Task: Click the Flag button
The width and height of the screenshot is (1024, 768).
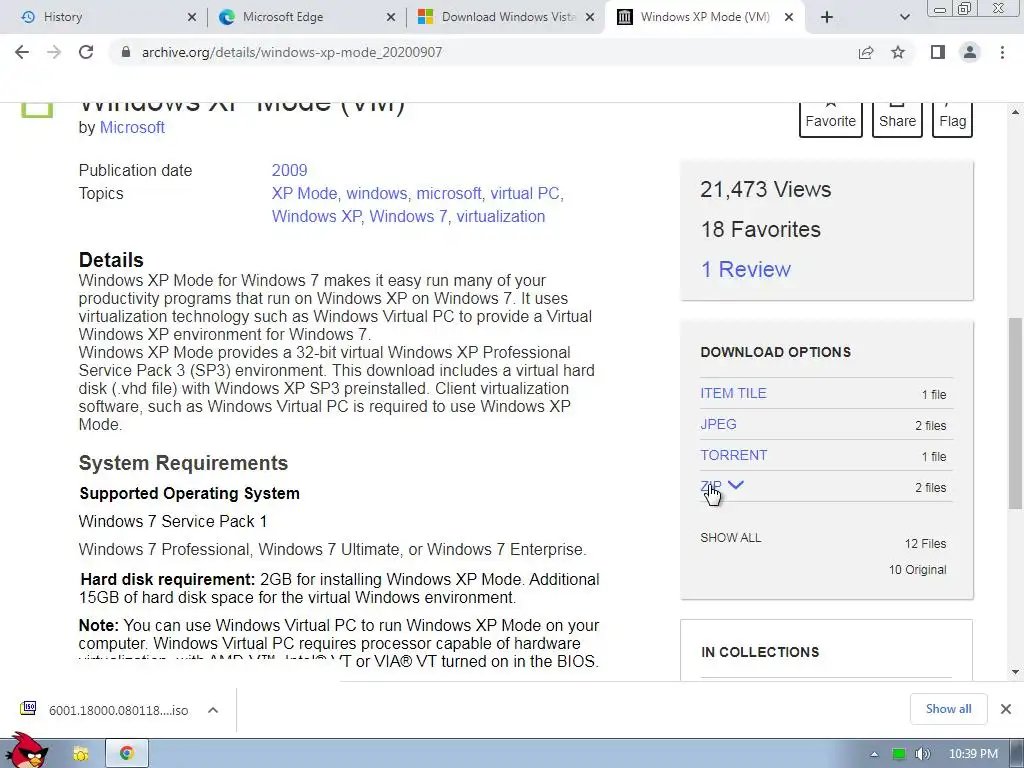Action: coord(952,118)
